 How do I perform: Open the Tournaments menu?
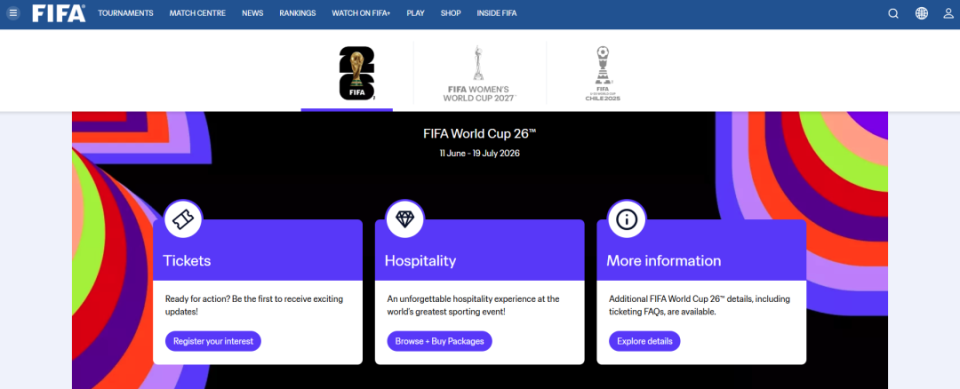(x=126, y=13)
